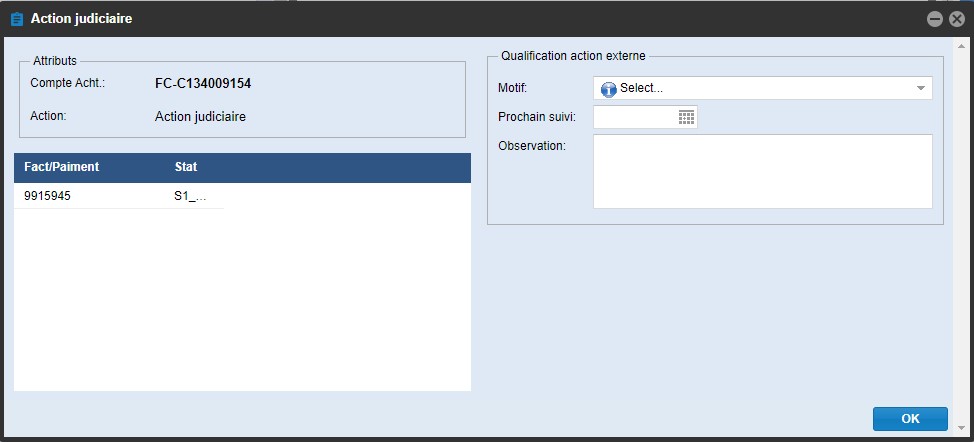Click the clipboard icon in the title bar
This screenshot has height=442, width=974.
tap(16, 19)
